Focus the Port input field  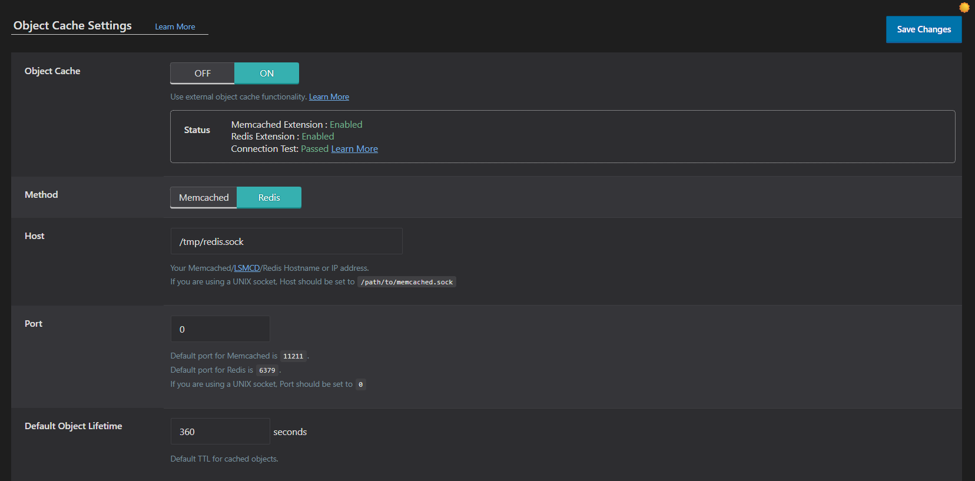[x=220, y=329]
